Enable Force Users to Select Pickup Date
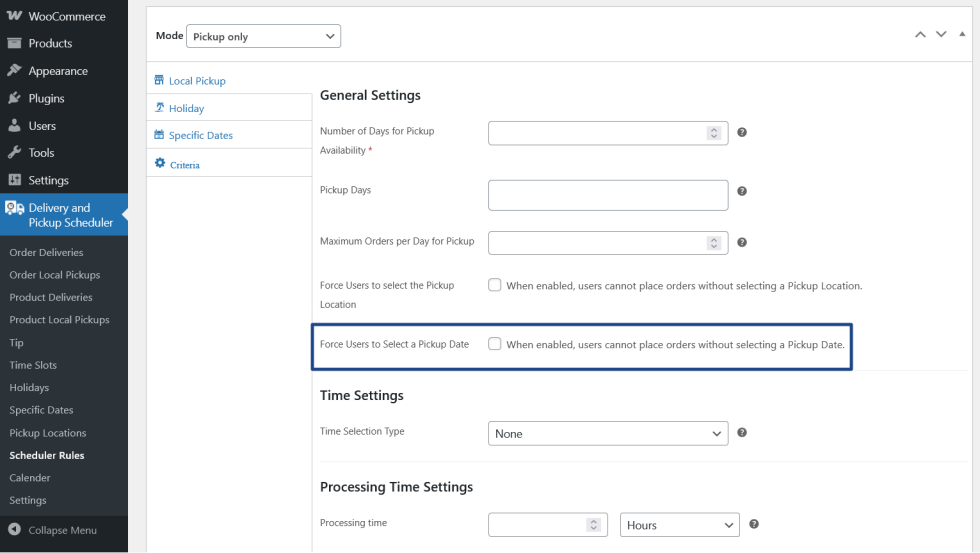Image resolution: width=980 pixels, height=553 pixels. 494,344
